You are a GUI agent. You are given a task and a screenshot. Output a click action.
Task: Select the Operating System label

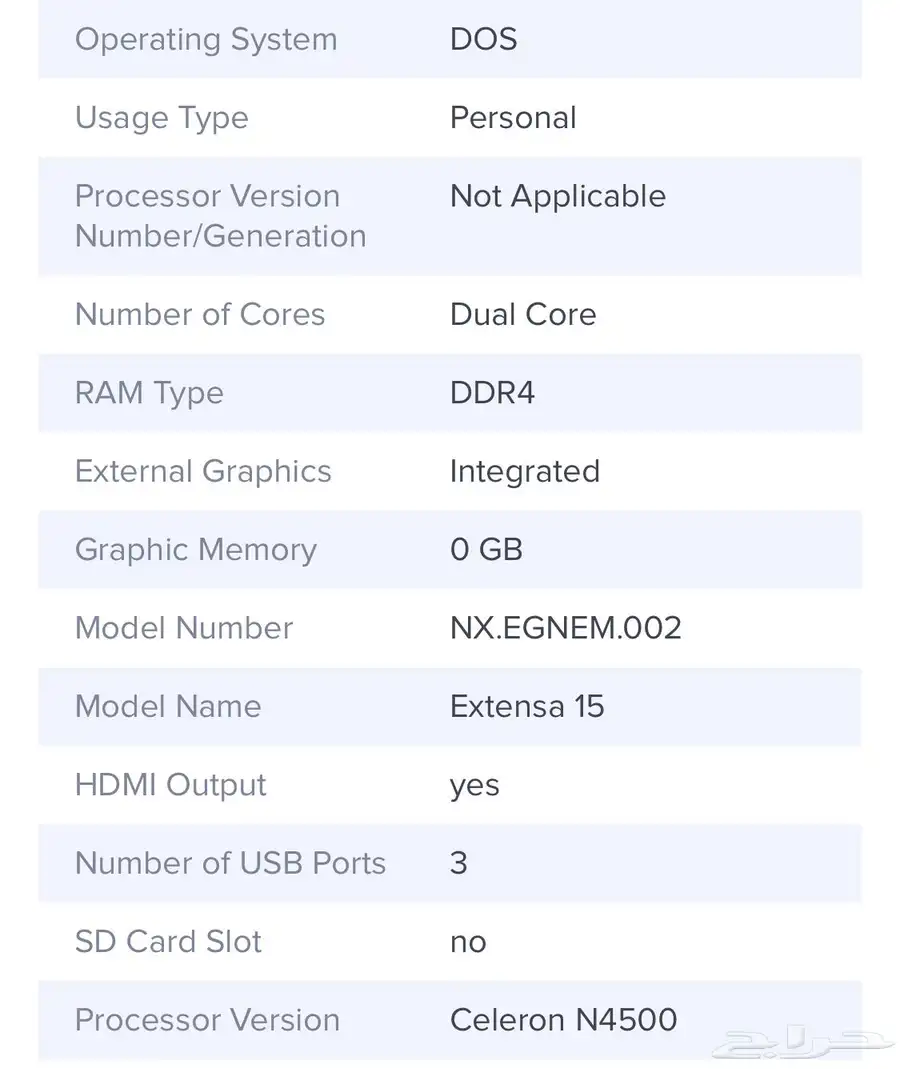click(206, 40)
